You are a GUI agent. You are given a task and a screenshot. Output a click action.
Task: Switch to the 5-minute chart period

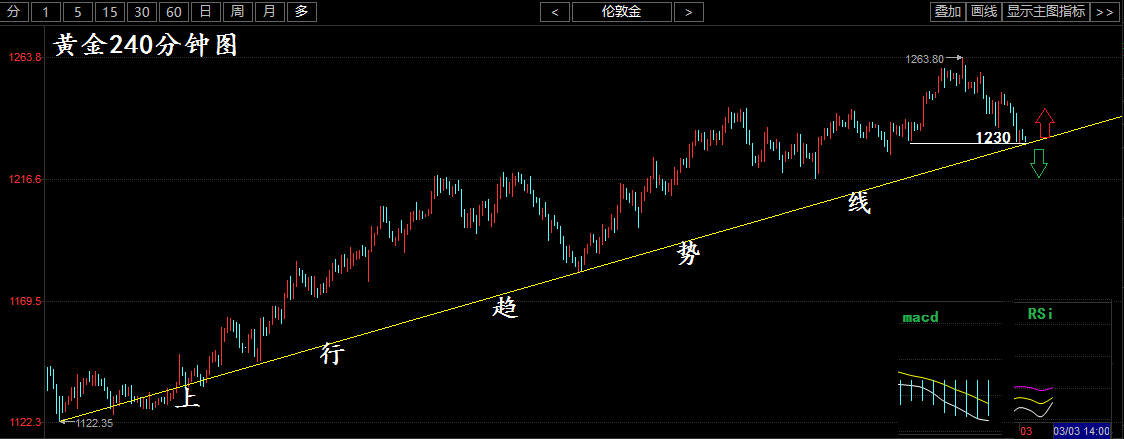[x=79, y=12]
